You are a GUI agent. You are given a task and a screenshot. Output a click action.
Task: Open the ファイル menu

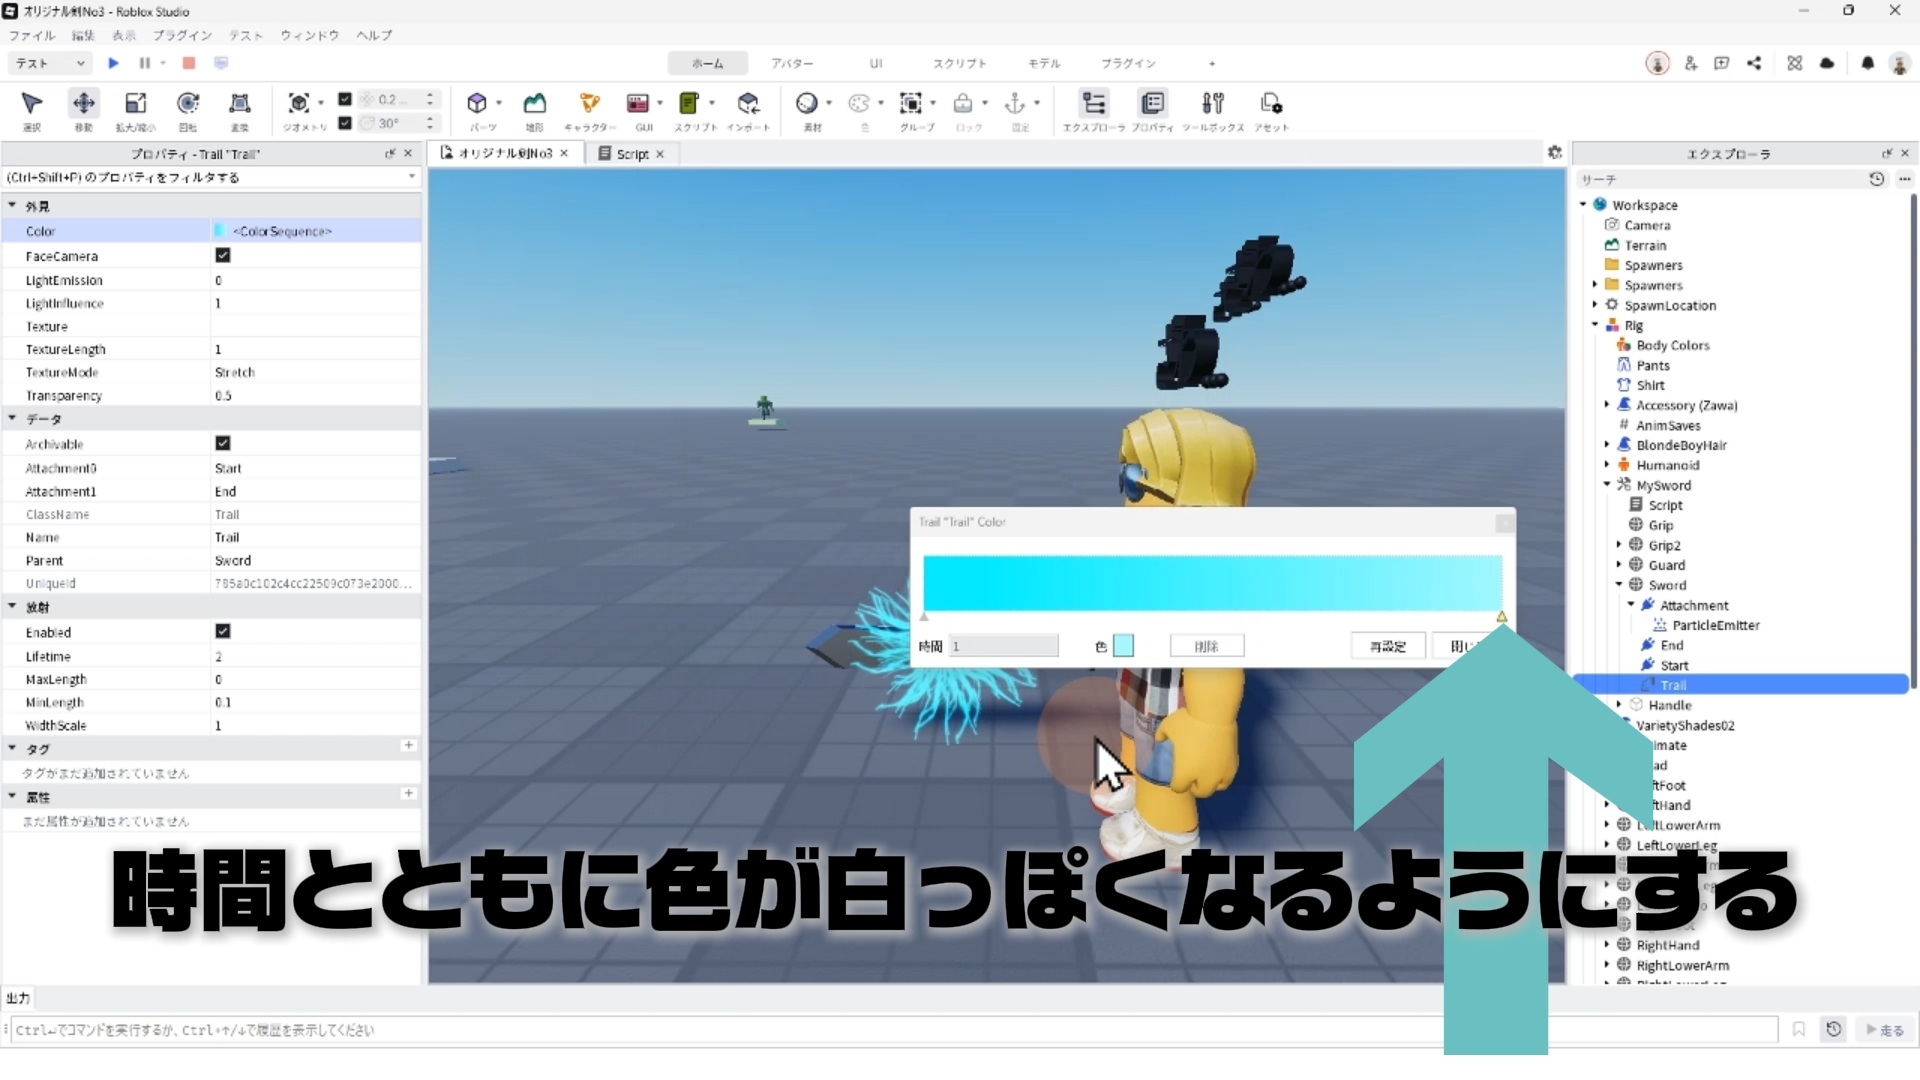point(32,35)
